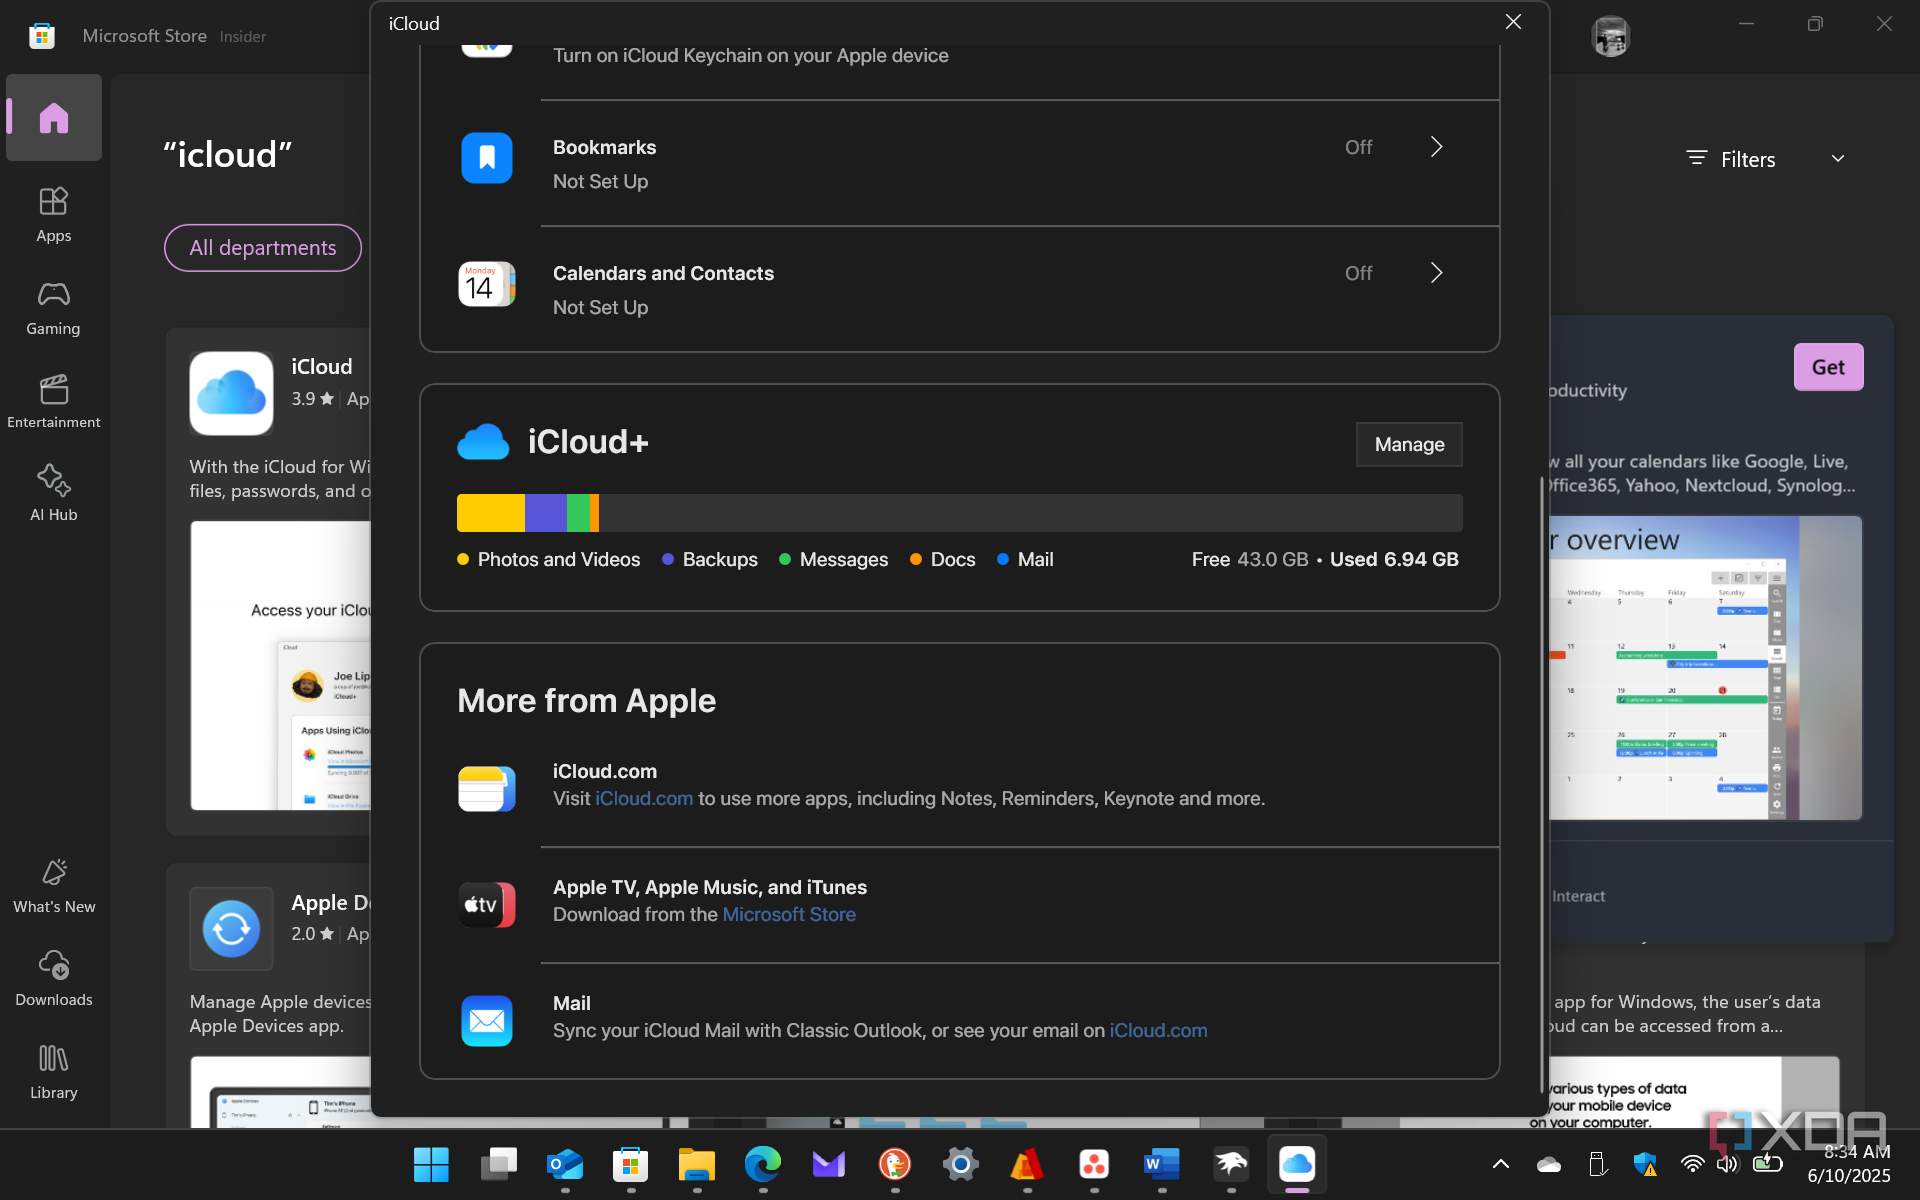Open the Filters dropdown in Microsoft Store
The image size is (1920, 1200).
pyautogui.click(x=1765, y=159)
